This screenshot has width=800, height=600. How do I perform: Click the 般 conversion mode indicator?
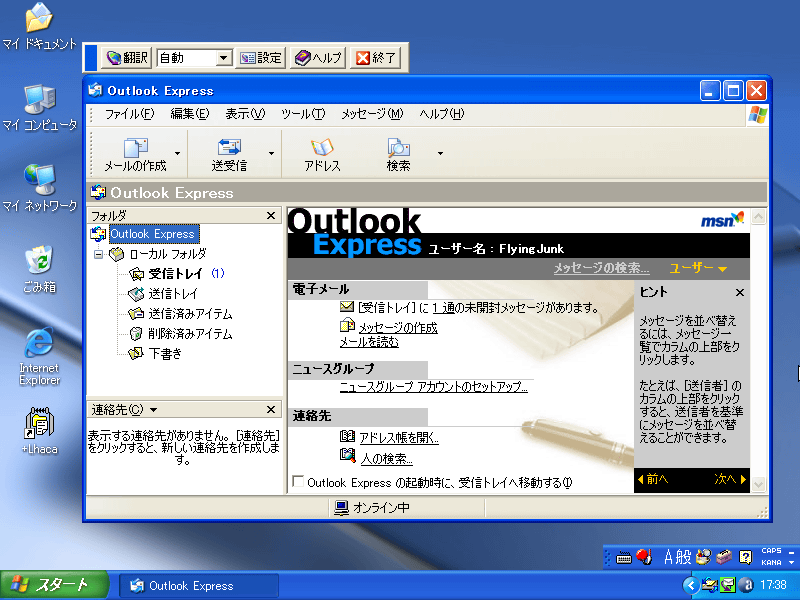(684, 557)
